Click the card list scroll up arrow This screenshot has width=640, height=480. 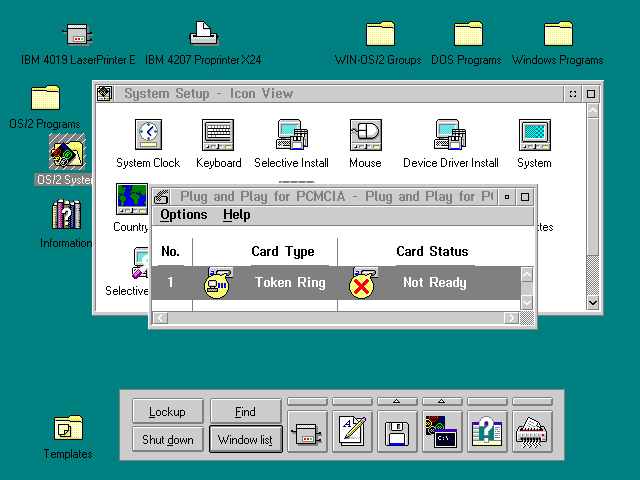click(527, 275)
